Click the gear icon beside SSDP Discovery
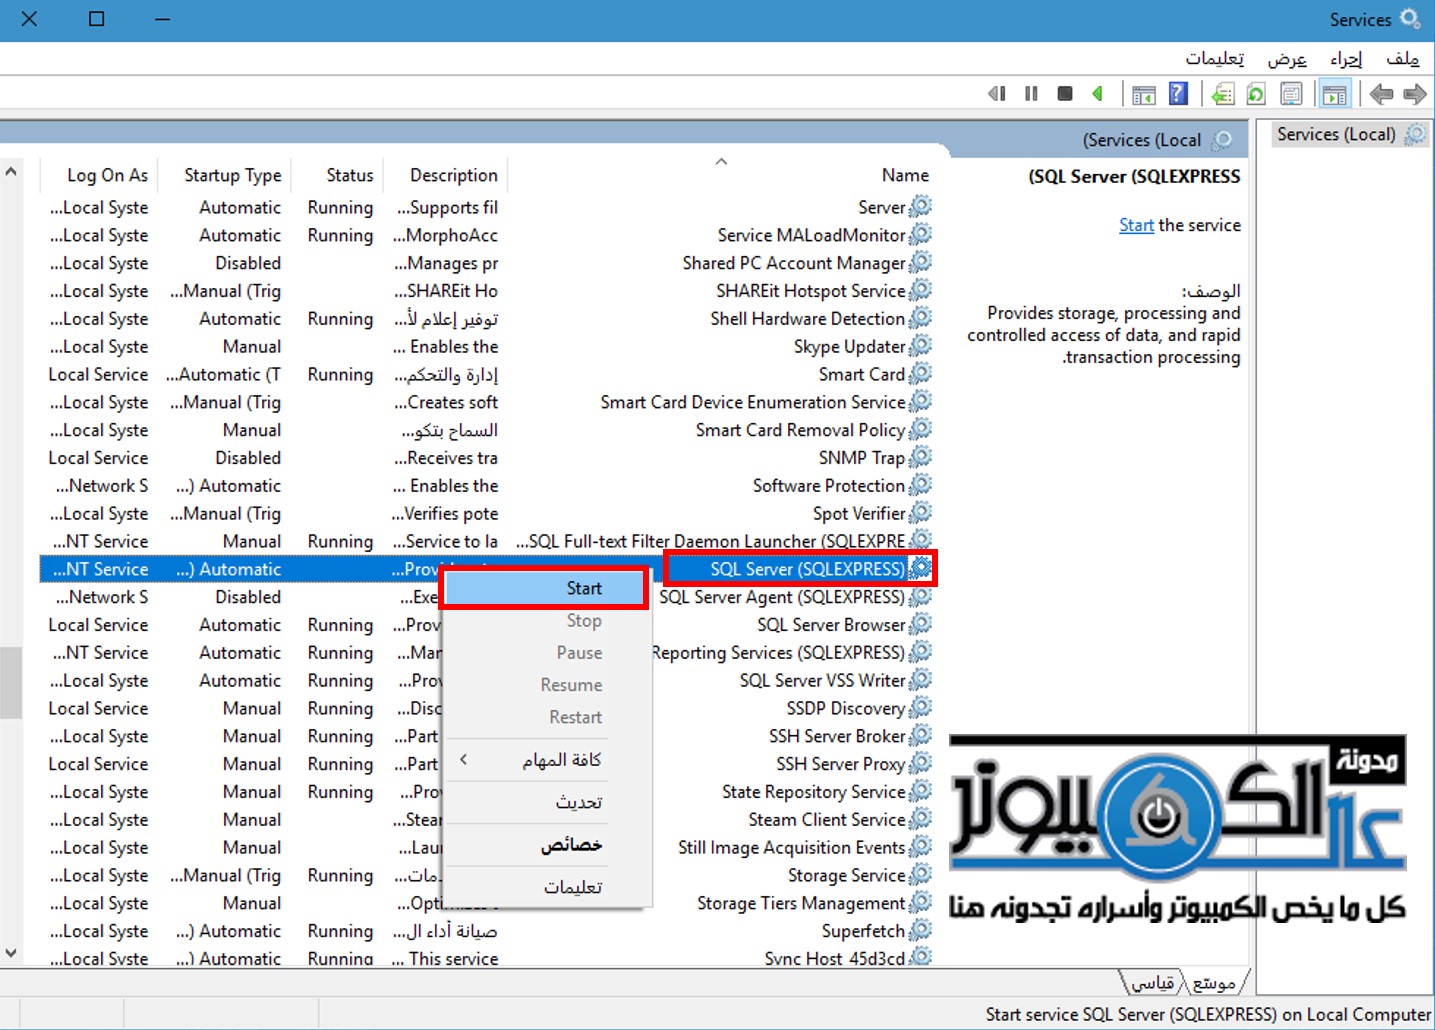The height and width of the screenshot is (1030, 1435). (920, 708)
